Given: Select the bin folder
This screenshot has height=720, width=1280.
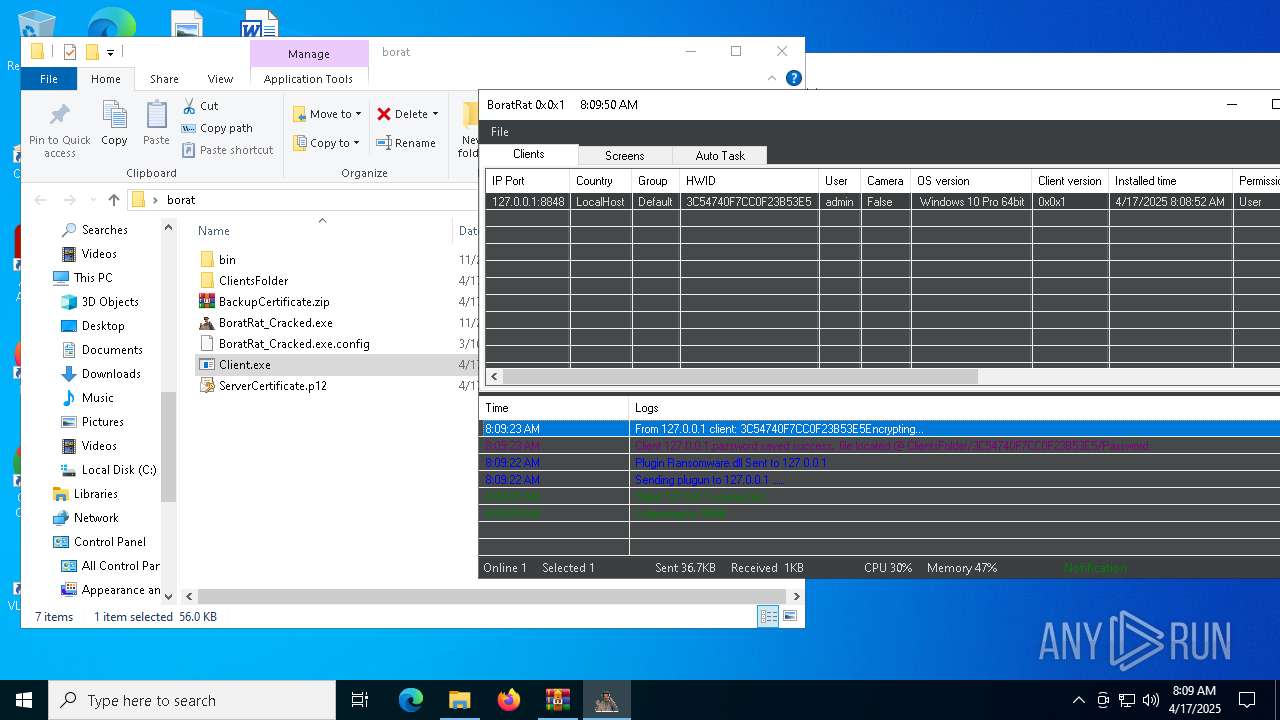Looking at the screenshot, I should point(217,260).
